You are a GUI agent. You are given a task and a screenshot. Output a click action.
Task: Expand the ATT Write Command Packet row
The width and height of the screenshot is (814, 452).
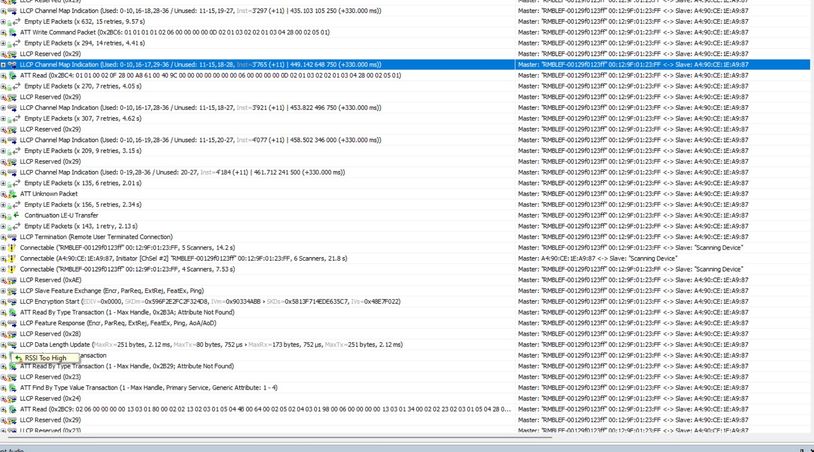(x=3, y=33)
